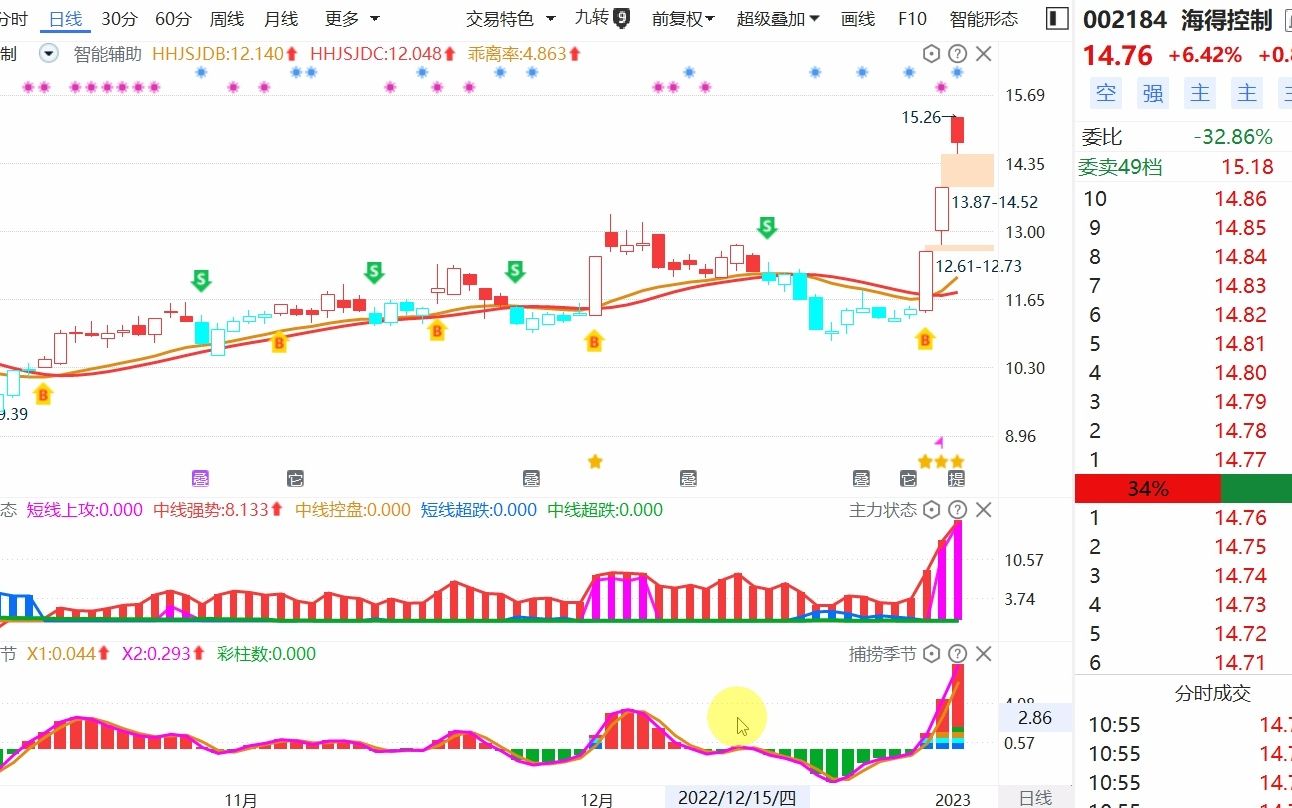This screenshot has width=1292, height=808.
Task: Open the 智能形态 pattern feature
Action: tap(984, 18)
